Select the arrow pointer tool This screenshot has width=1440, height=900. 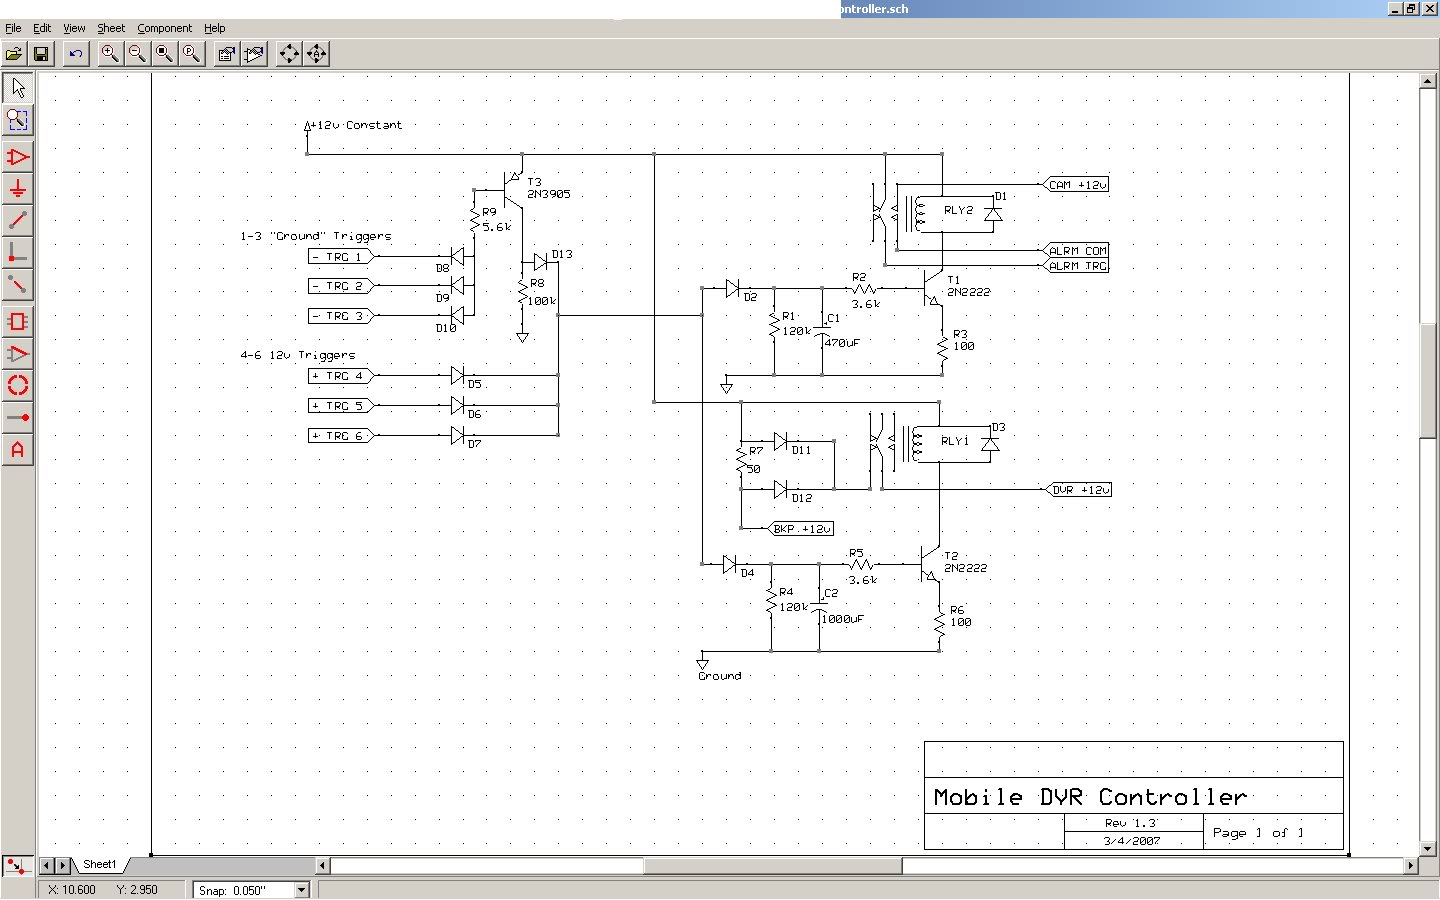point(17,88)
